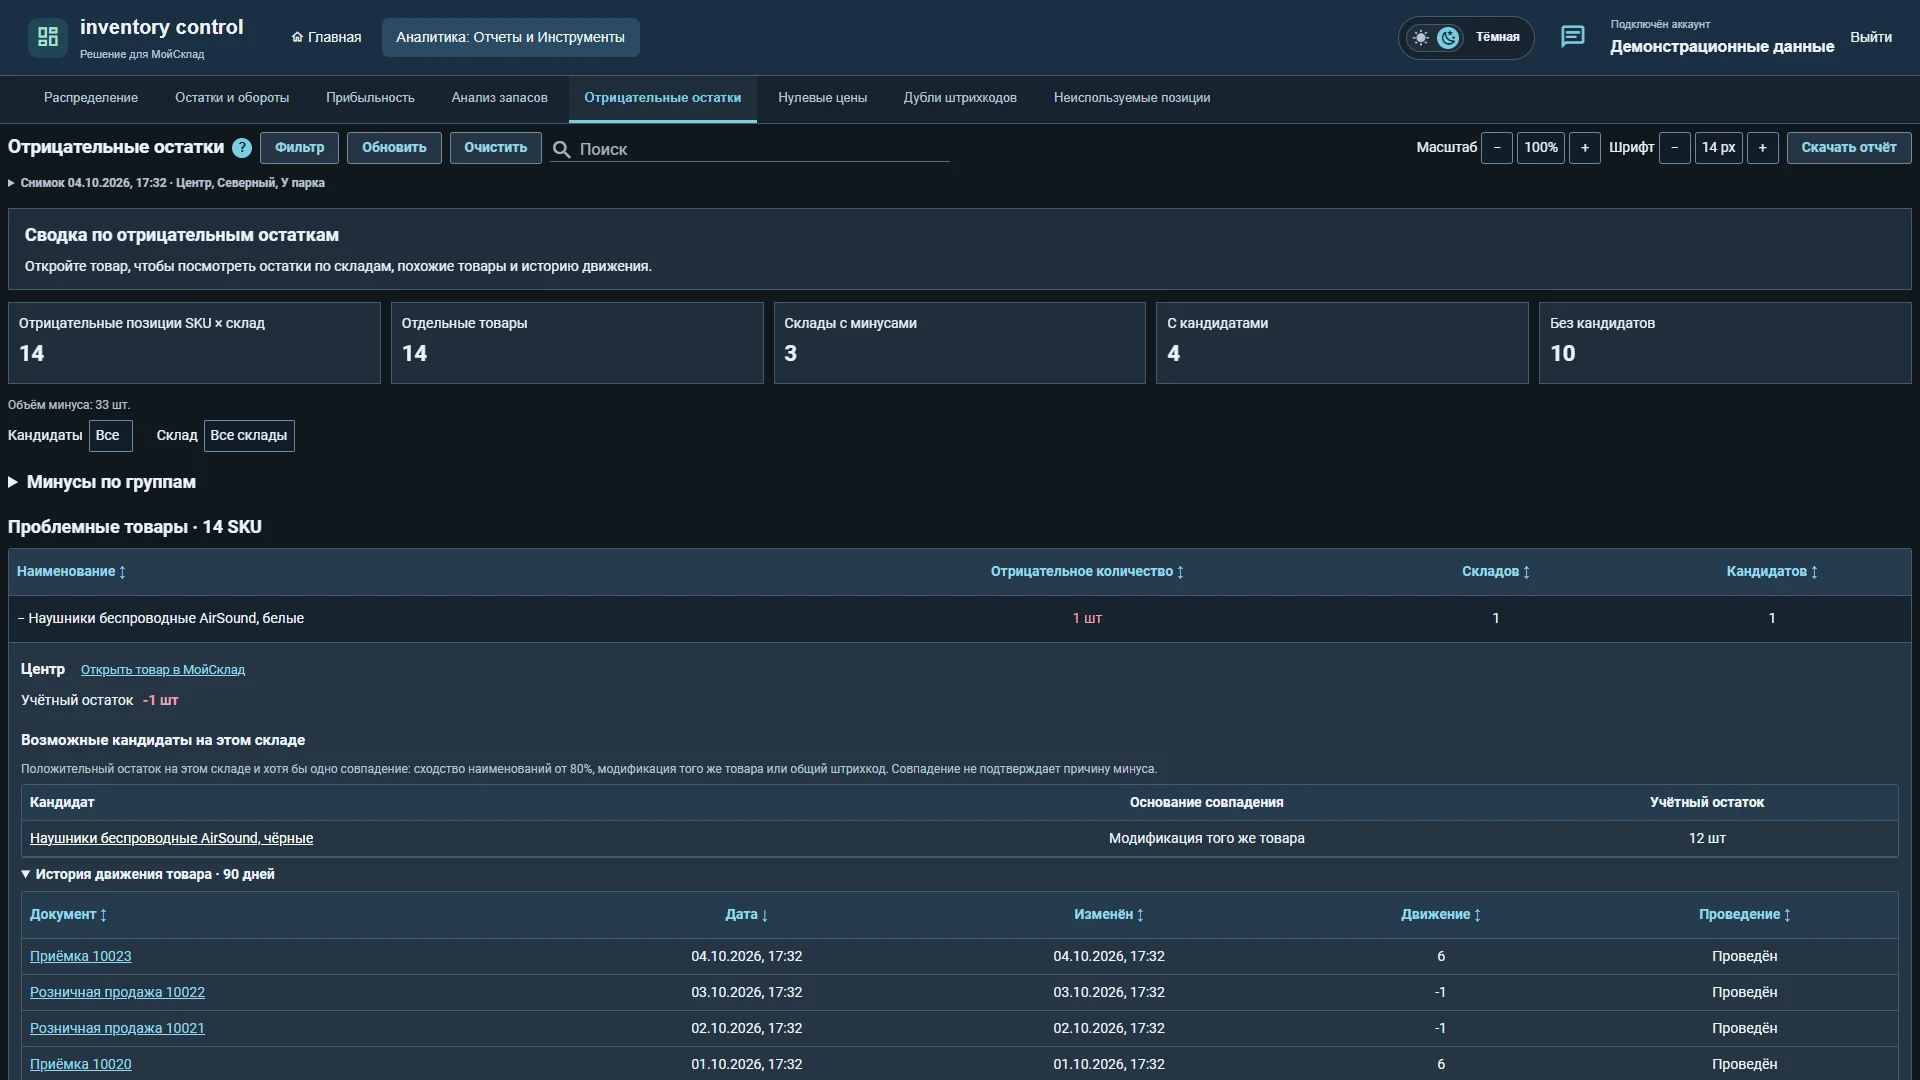Click the inventory control logo icon
Viewport: 1920px width, 1080px height.
click(x=47, y=37)
